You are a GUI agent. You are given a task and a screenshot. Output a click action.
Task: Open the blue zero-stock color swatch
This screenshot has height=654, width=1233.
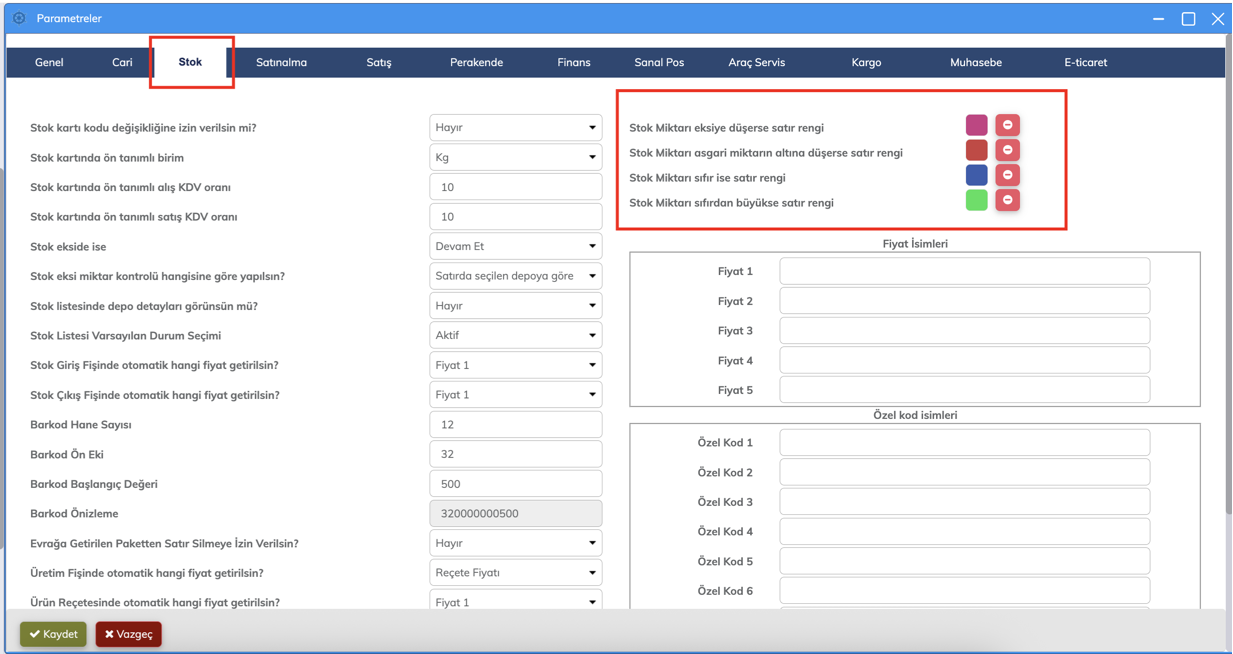point(976,175)
